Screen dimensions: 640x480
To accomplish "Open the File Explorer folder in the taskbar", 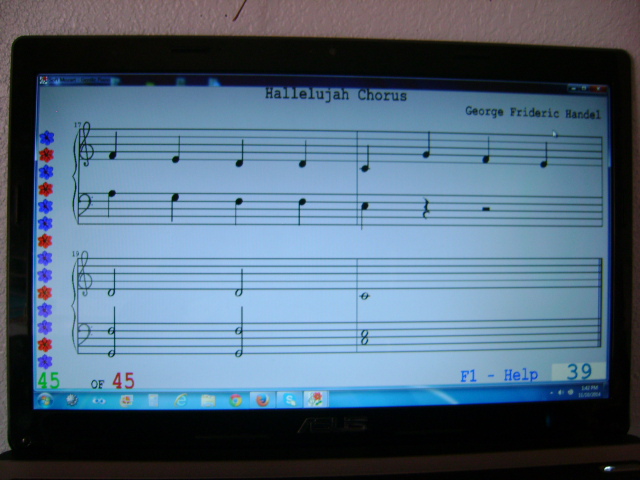I will [x=208, y=400].
